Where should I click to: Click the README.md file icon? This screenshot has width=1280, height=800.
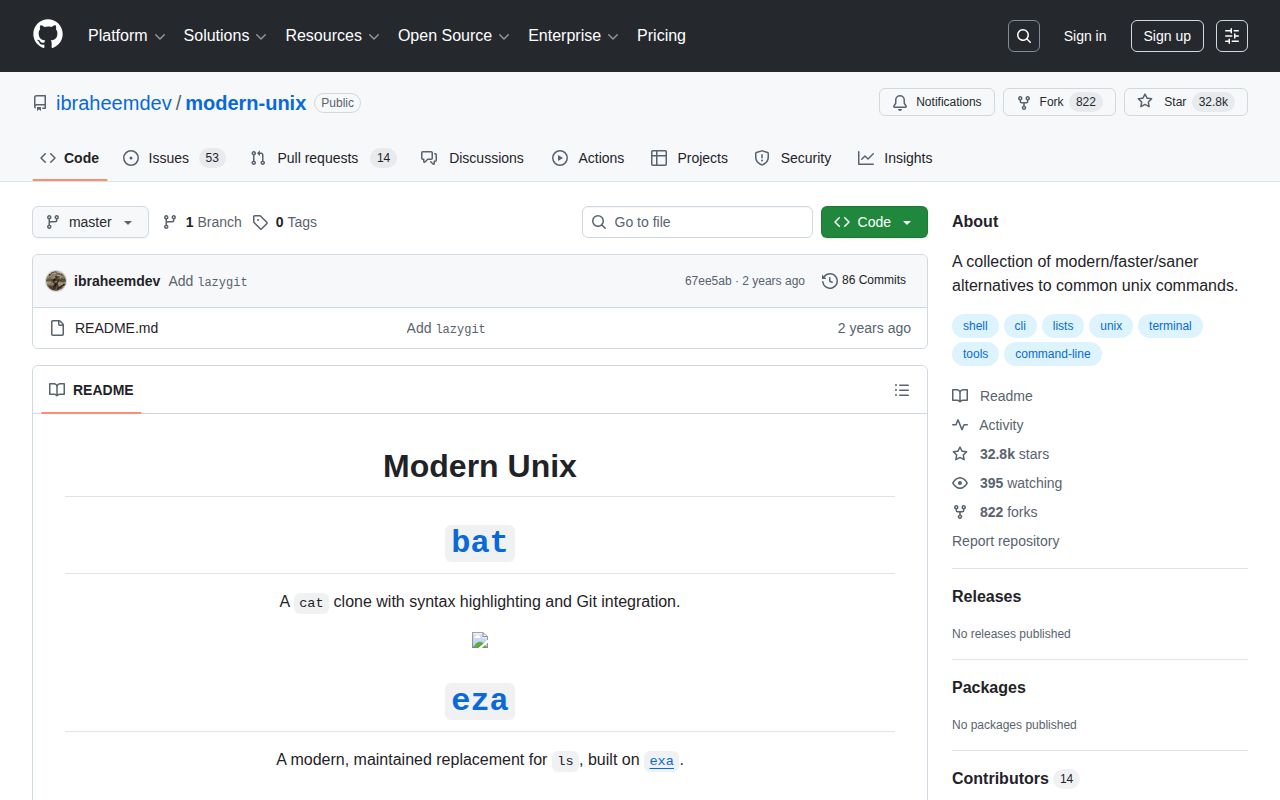click(x=57, y=327)
